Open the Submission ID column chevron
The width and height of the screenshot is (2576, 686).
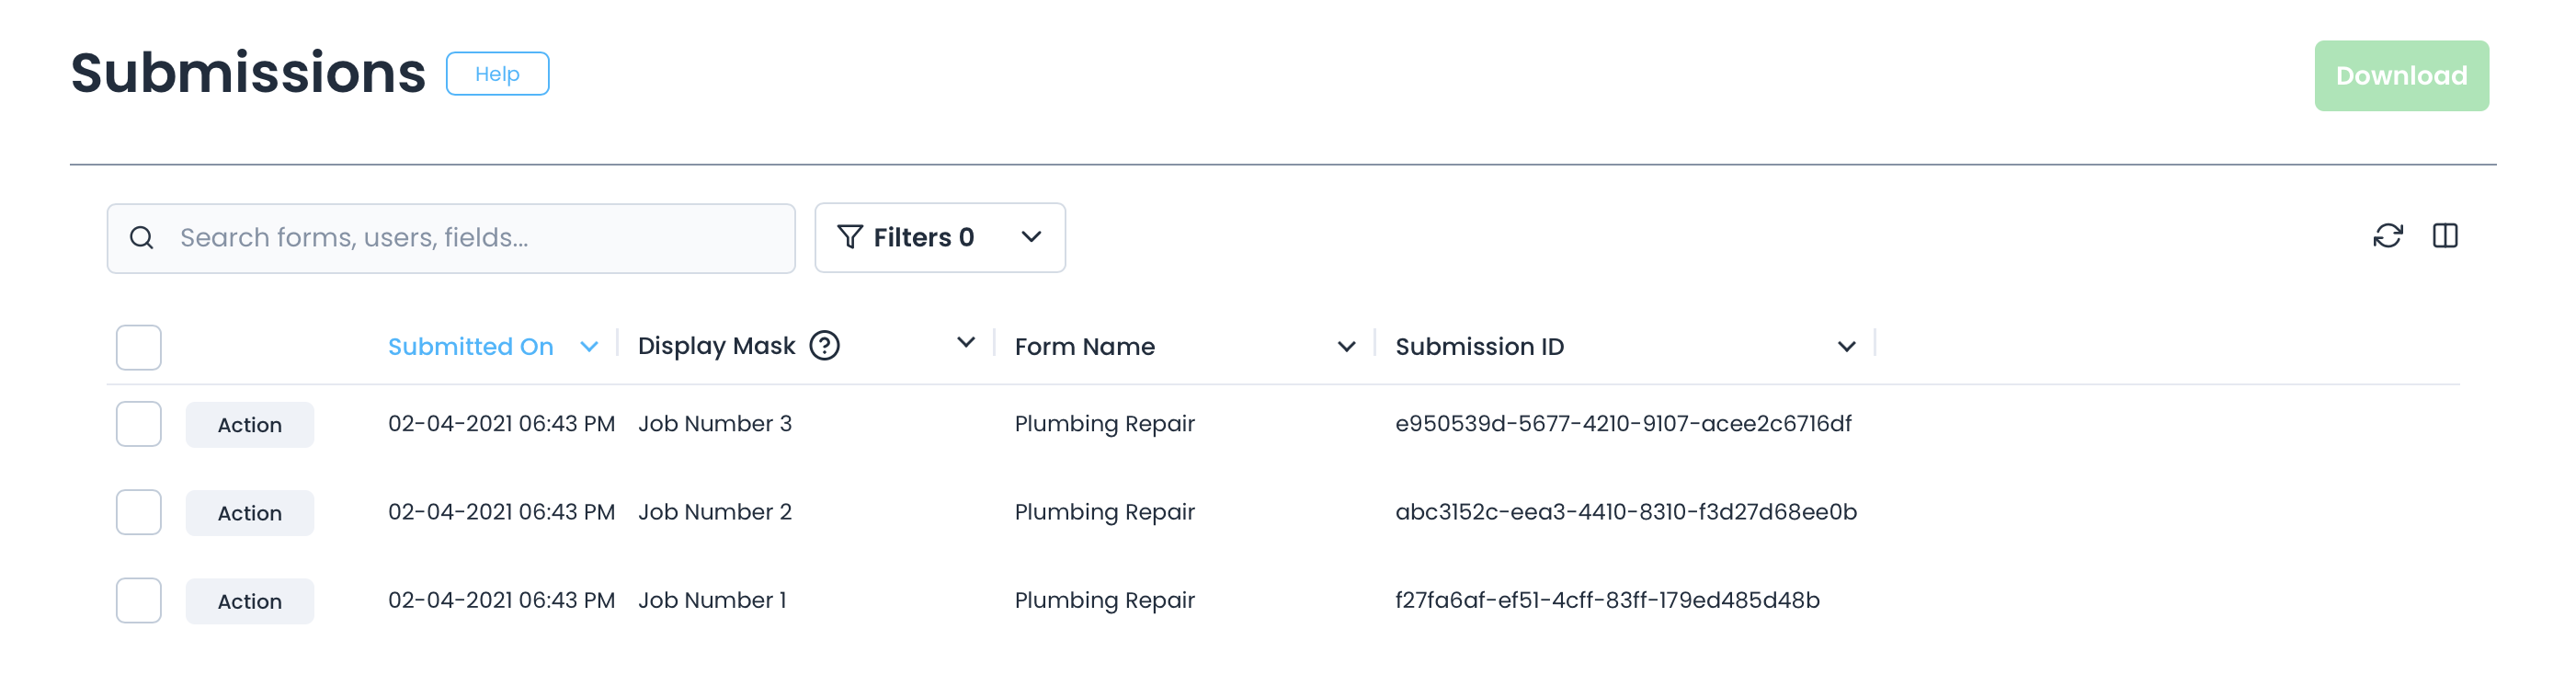click(x=1846, y=347)
